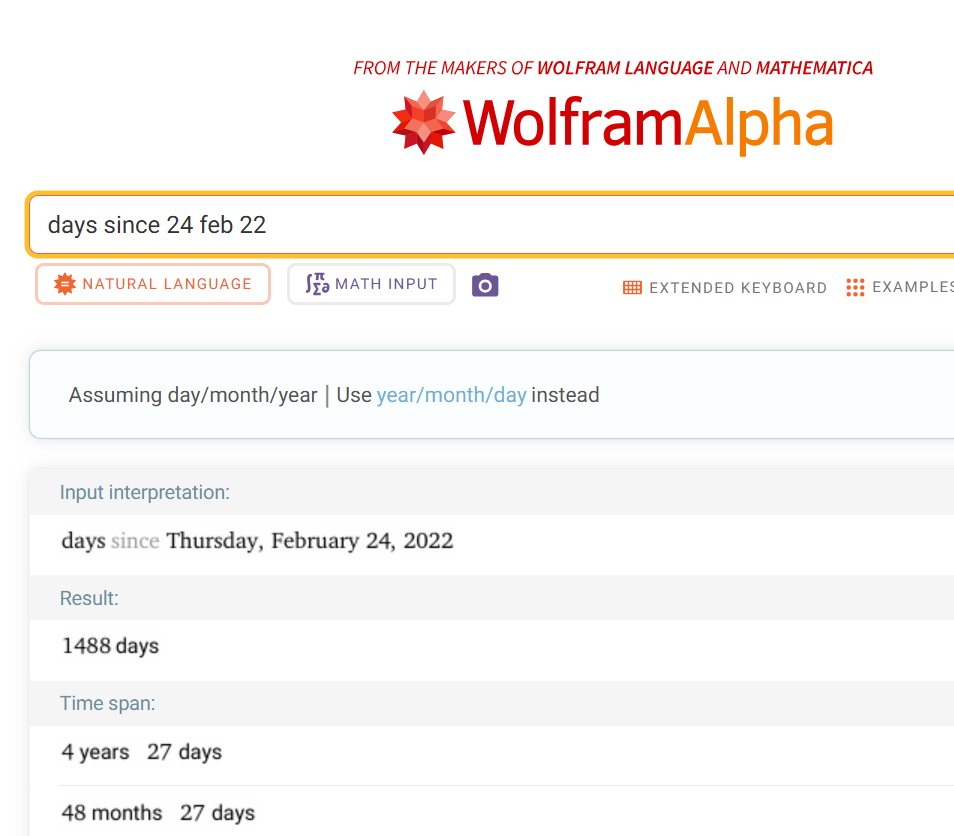Open the Examples link
Viewport: 954px width, 836px height.
[899, 287]
